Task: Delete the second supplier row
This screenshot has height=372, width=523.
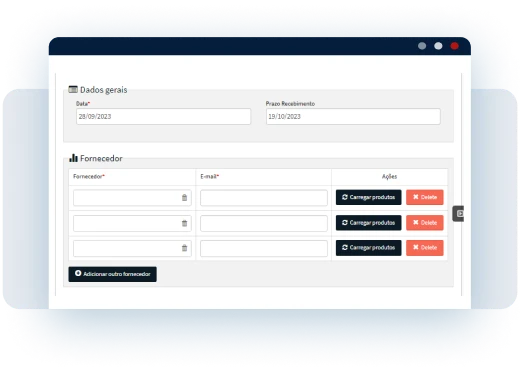Action: point(425,223)
